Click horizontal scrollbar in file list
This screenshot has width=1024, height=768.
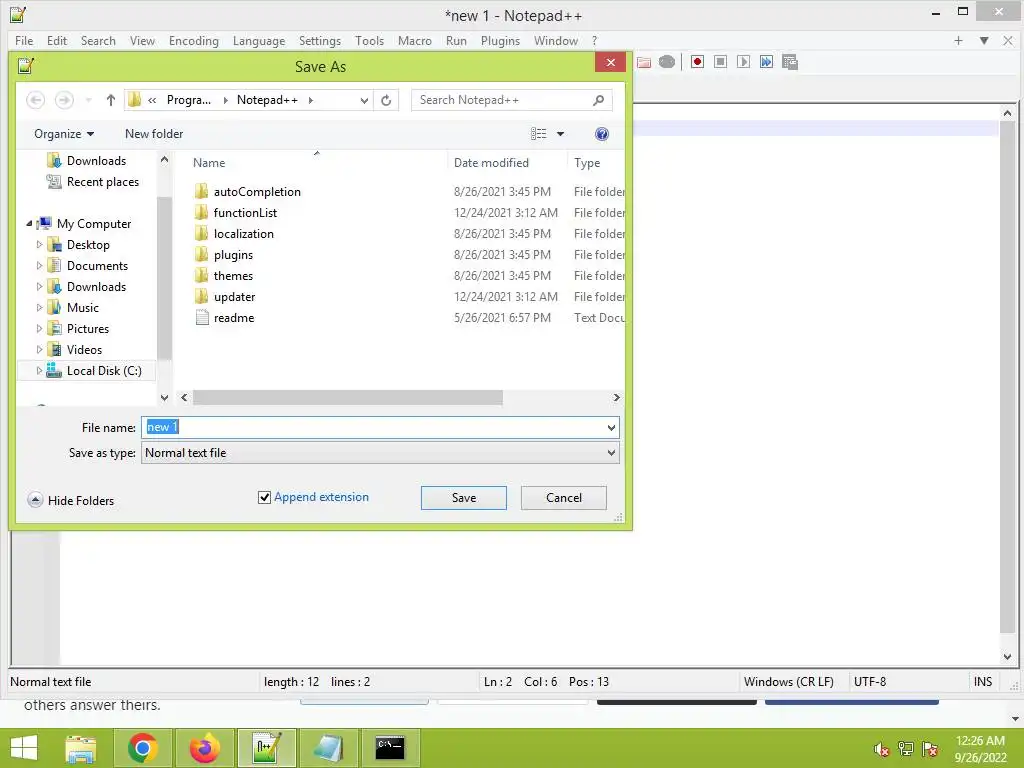pyautogui.click(x=347, y=397)
